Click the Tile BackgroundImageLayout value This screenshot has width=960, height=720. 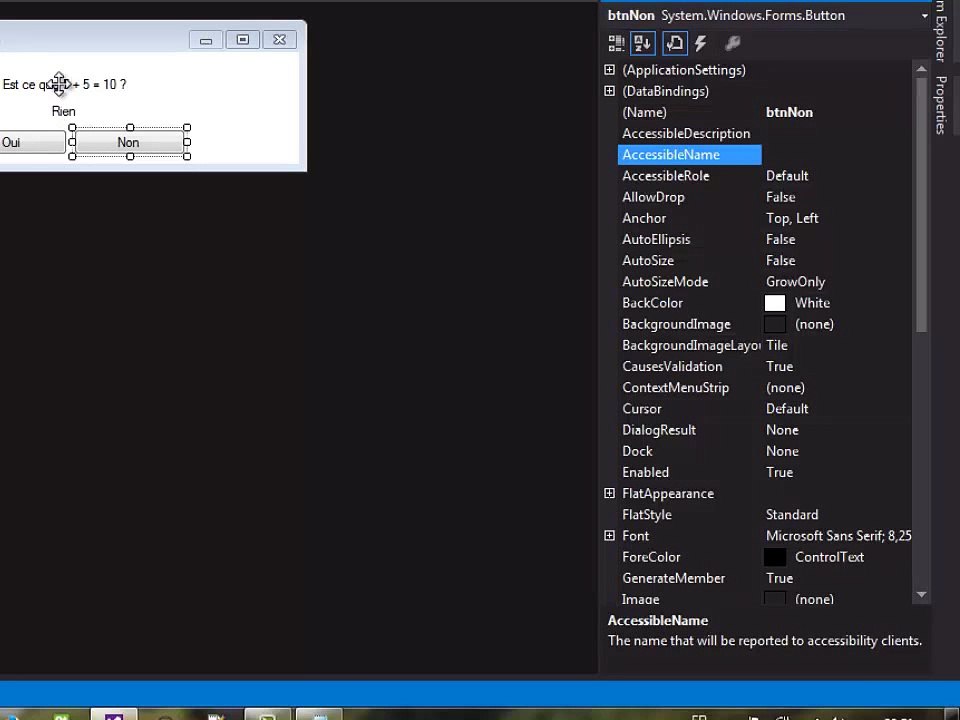click(776, 345)
